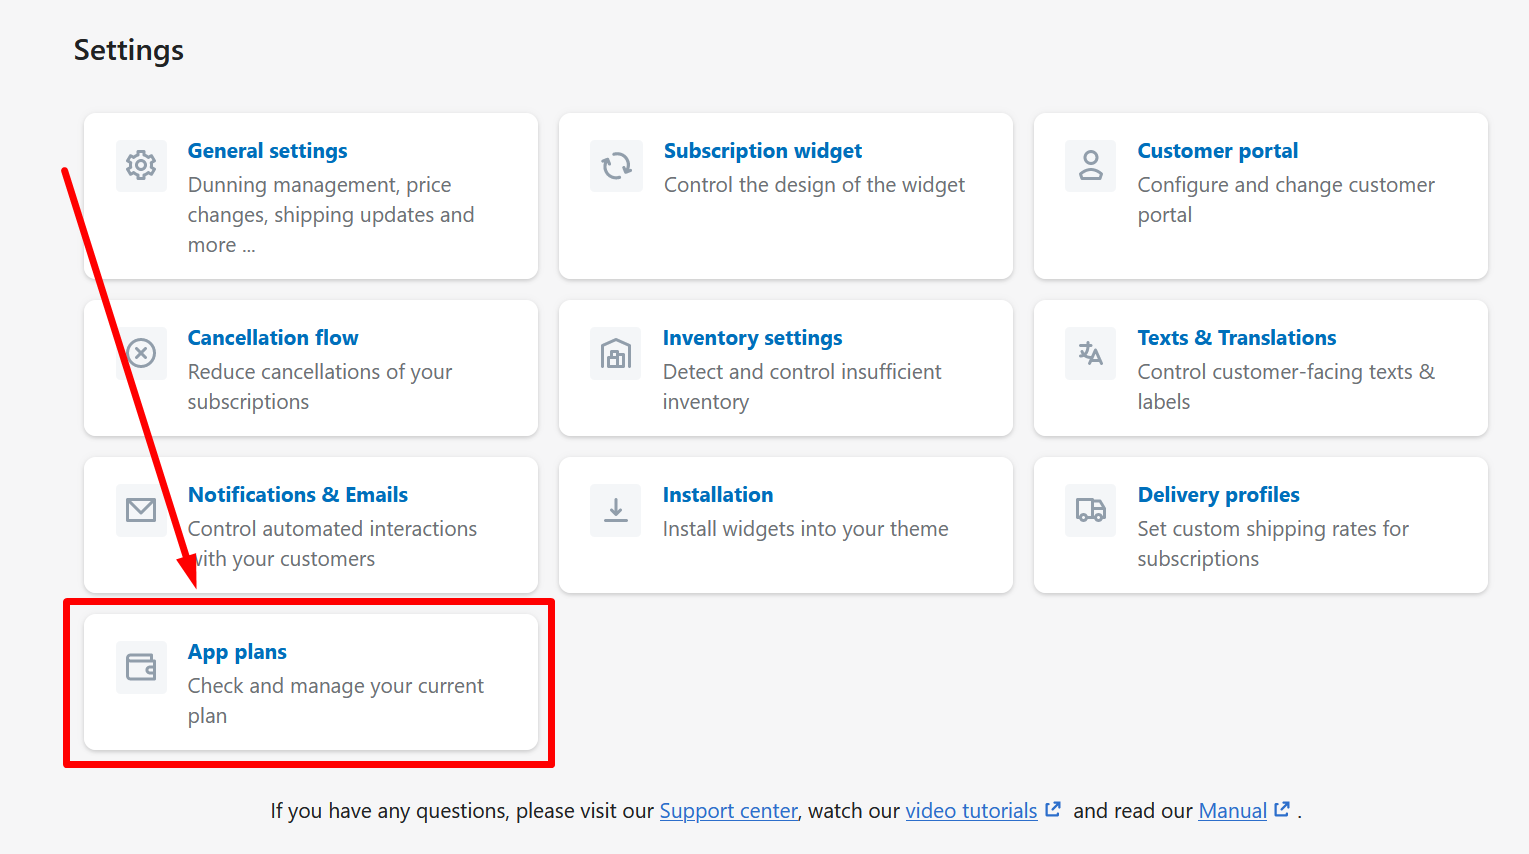Image resolution: width=1529 pixels, height=854 pixels.
Task: Click the Notifications & Emails envelope icon
Action: click(x=141, y=510)
